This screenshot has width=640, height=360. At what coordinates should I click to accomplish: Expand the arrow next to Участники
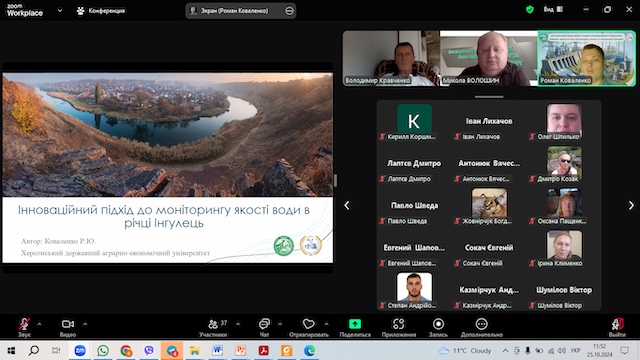[238, 324]
